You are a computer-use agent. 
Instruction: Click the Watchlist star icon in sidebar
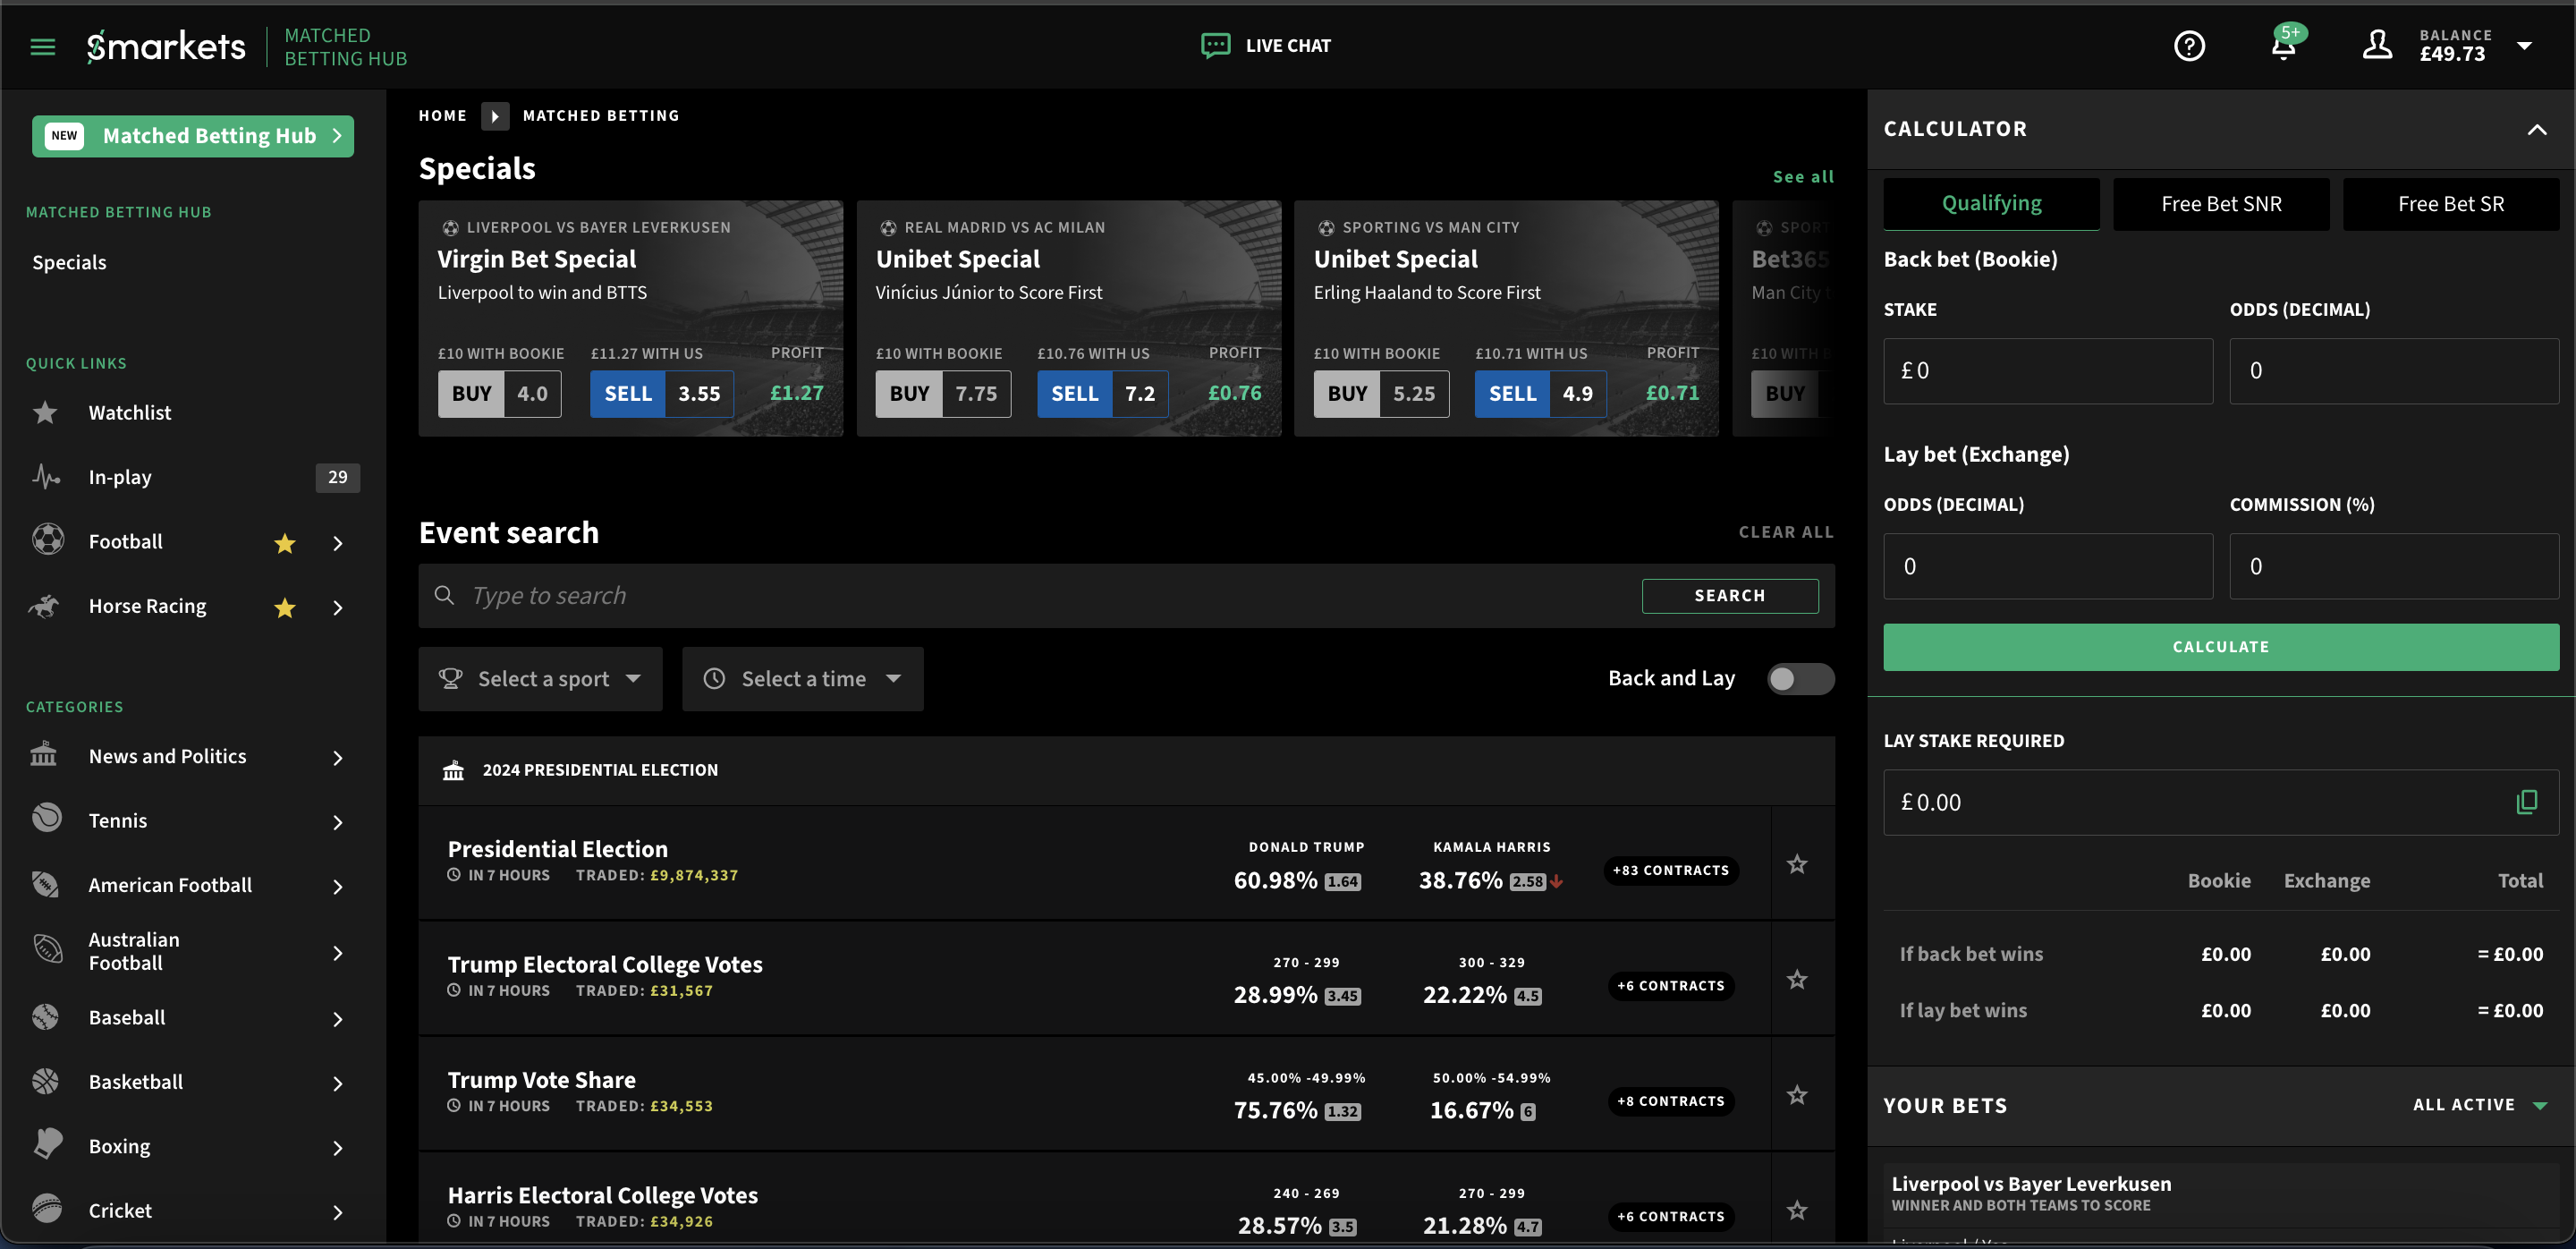click(45, 412)
